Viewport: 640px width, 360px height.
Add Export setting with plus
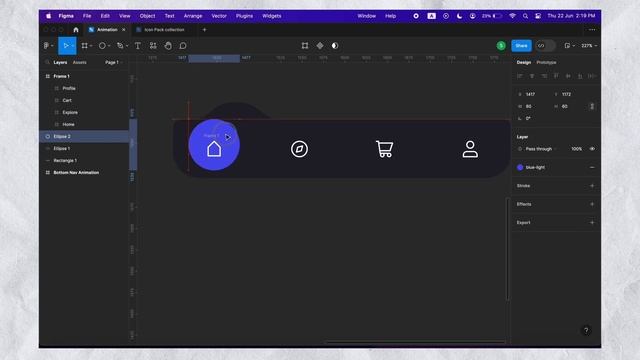[592, 222]
